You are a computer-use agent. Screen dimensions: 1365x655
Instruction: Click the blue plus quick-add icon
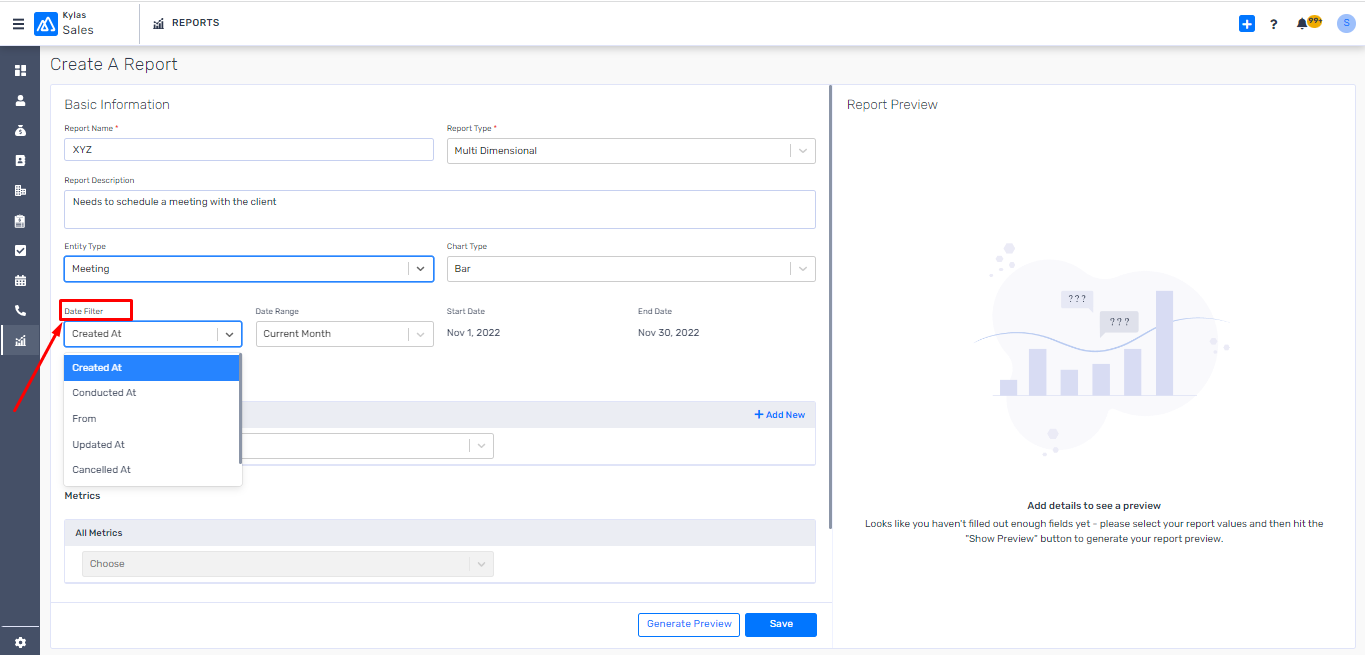tap(1246, 24)
